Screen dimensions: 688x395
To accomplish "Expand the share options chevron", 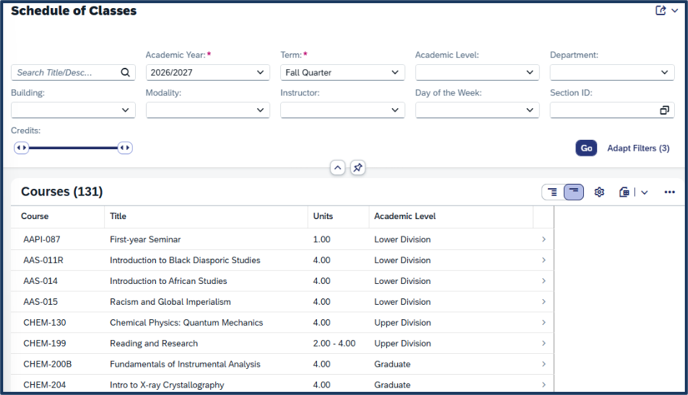I will tap(675, 11).
